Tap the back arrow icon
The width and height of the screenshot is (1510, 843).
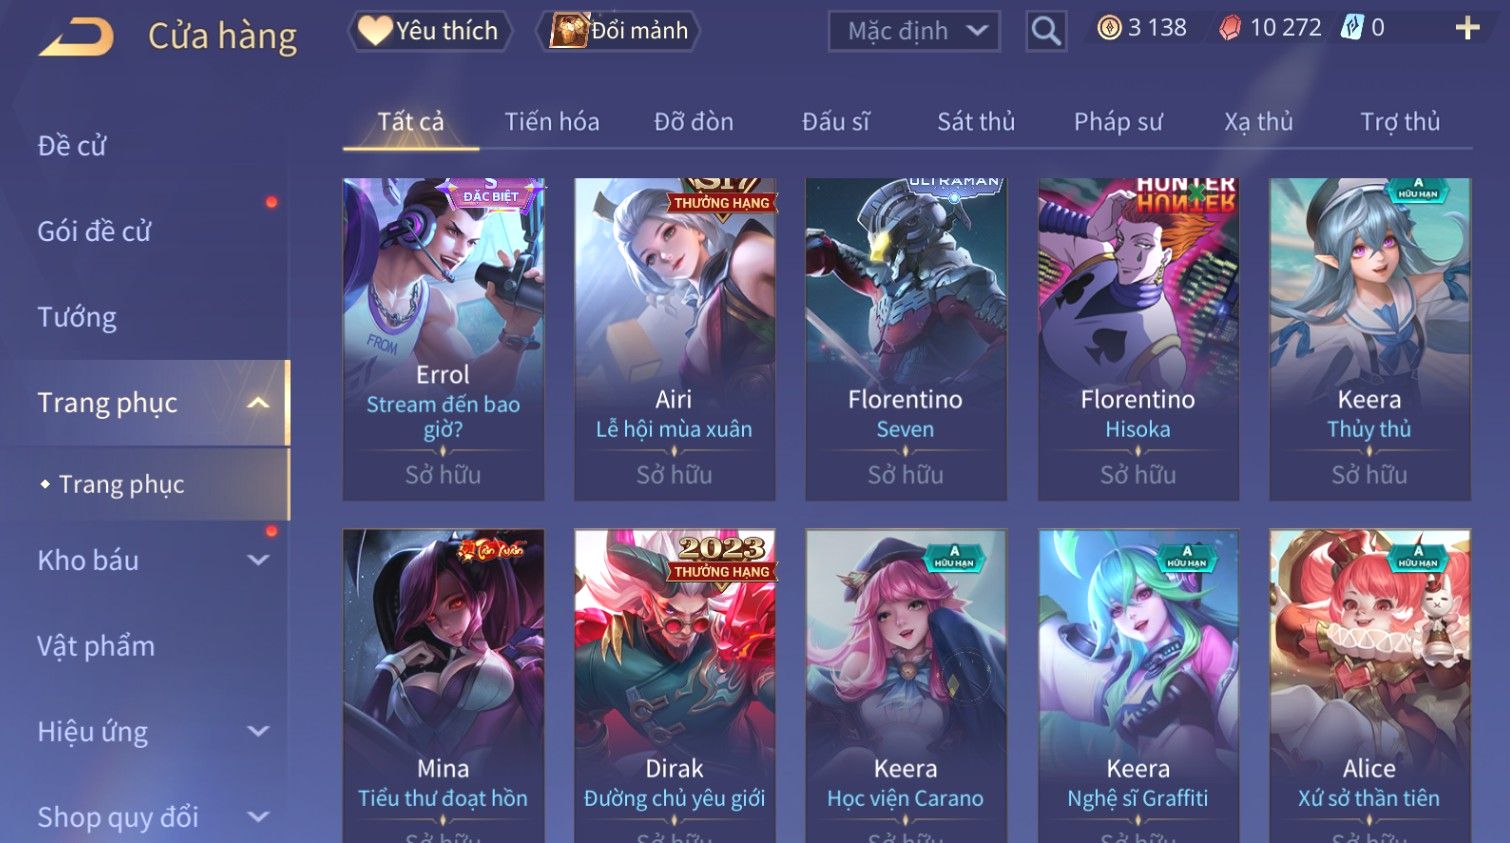(x=76, y=37)
